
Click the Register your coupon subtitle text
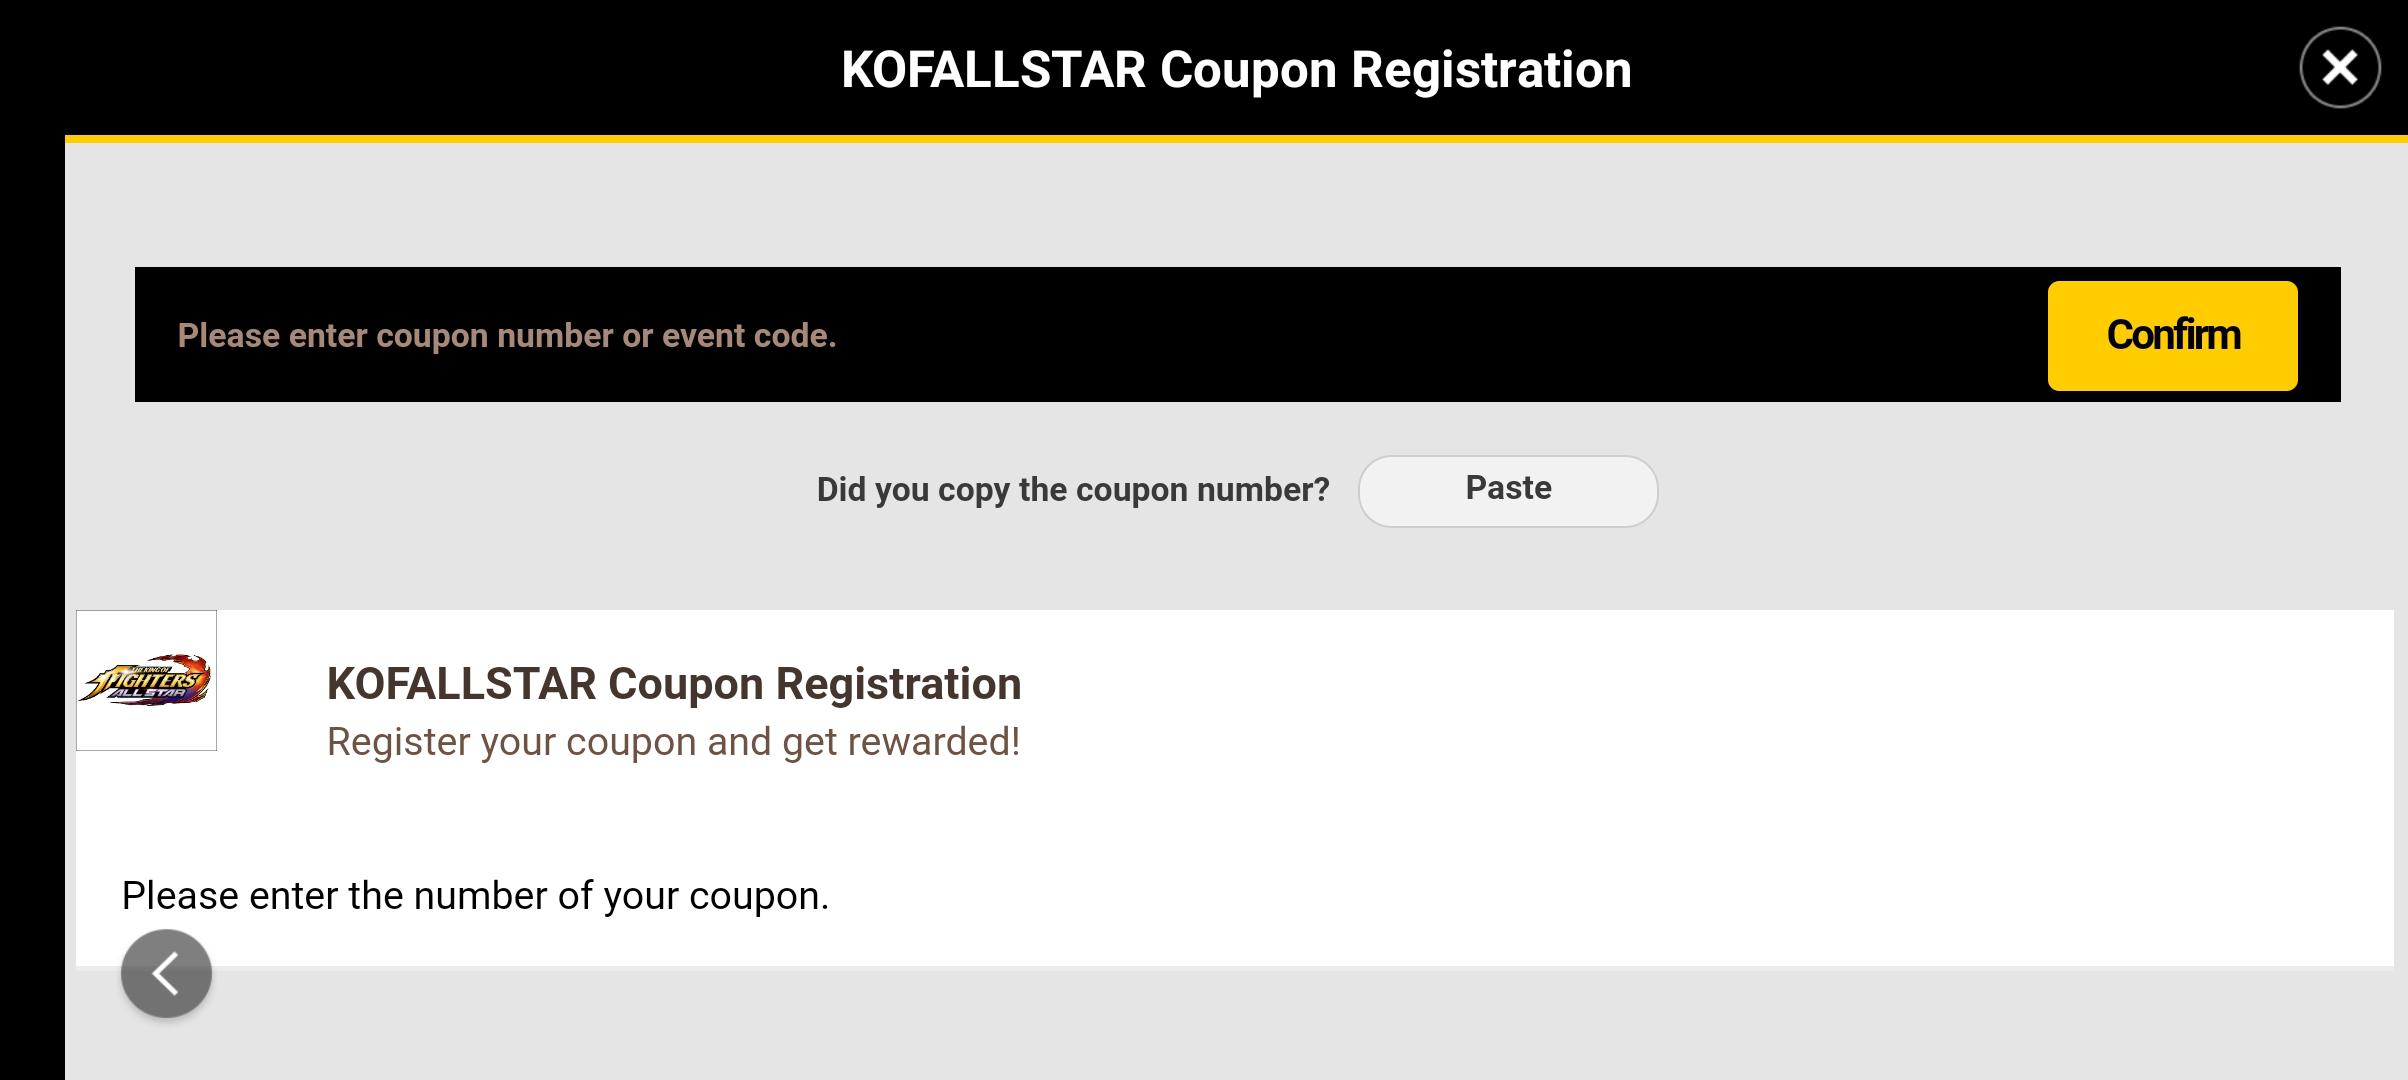pos(672,741)
